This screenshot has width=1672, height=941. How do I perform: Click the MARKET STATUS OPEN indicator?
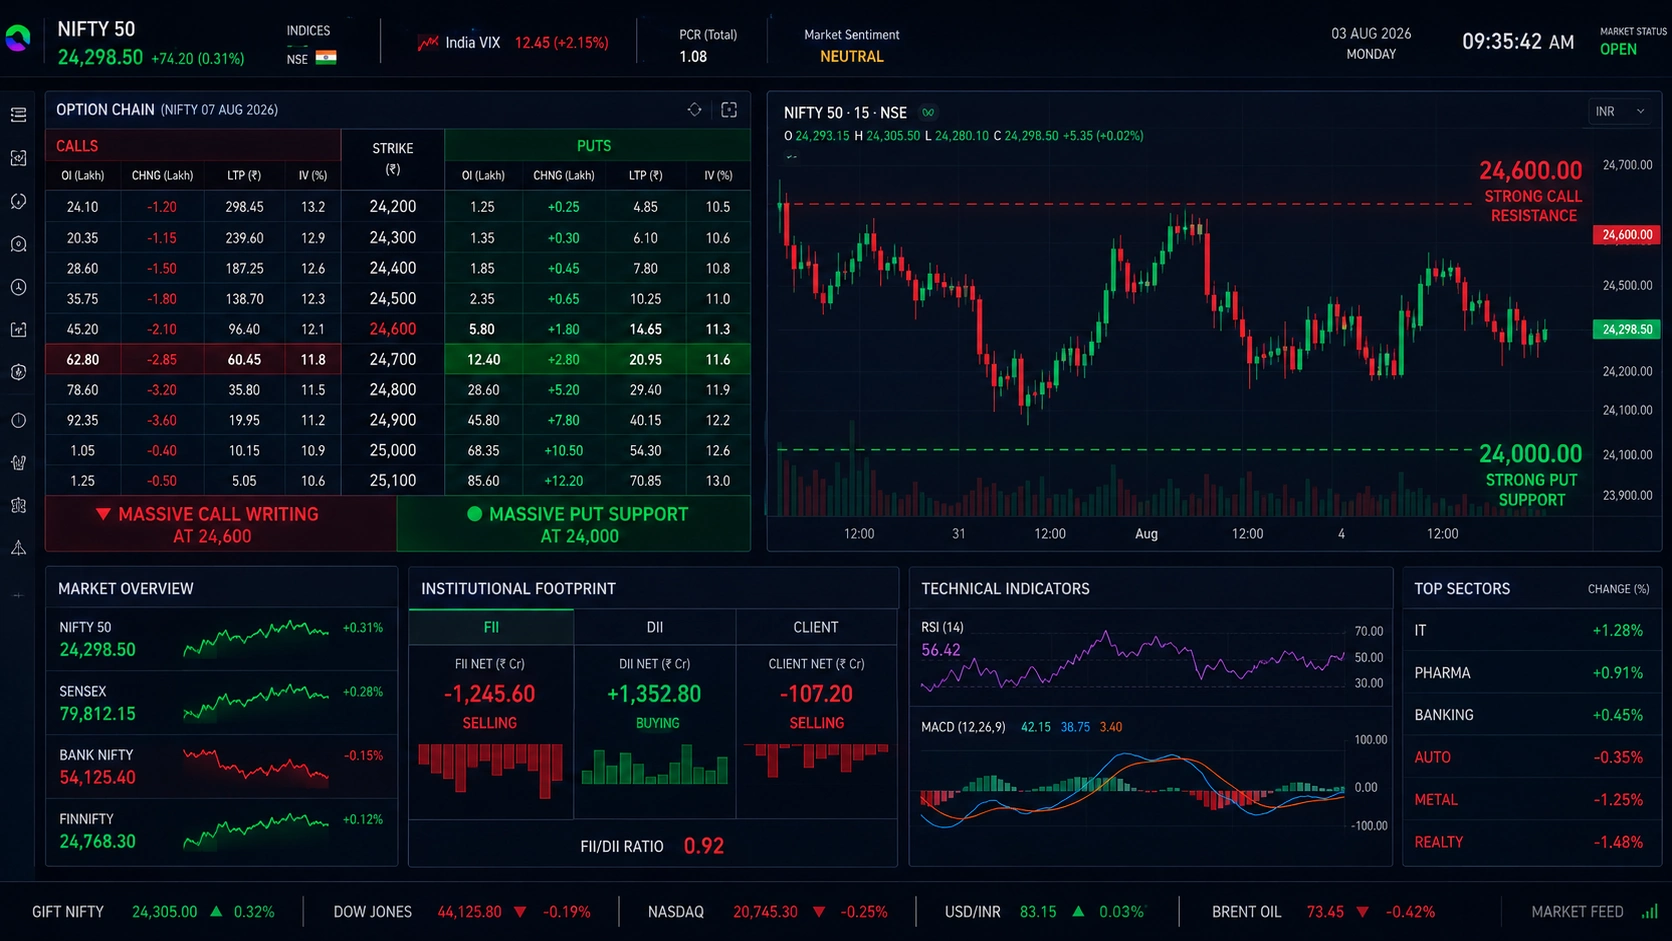[1633, 42]
